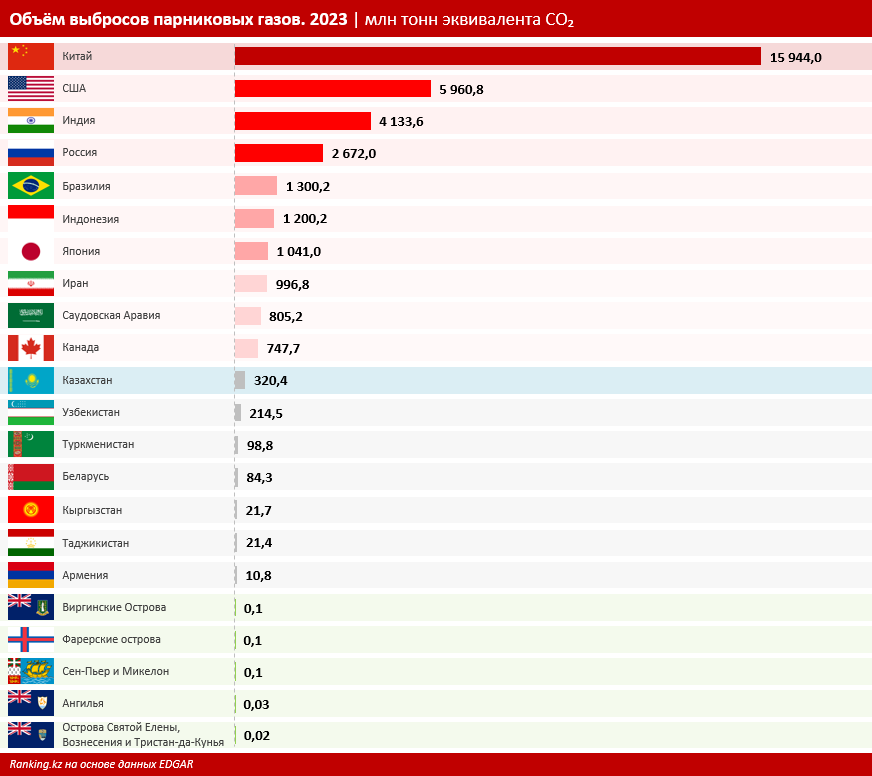The width and height of the screenshot is (872, 776).
Task: Click the Belarus flag icon
Action: coord(31,477)
